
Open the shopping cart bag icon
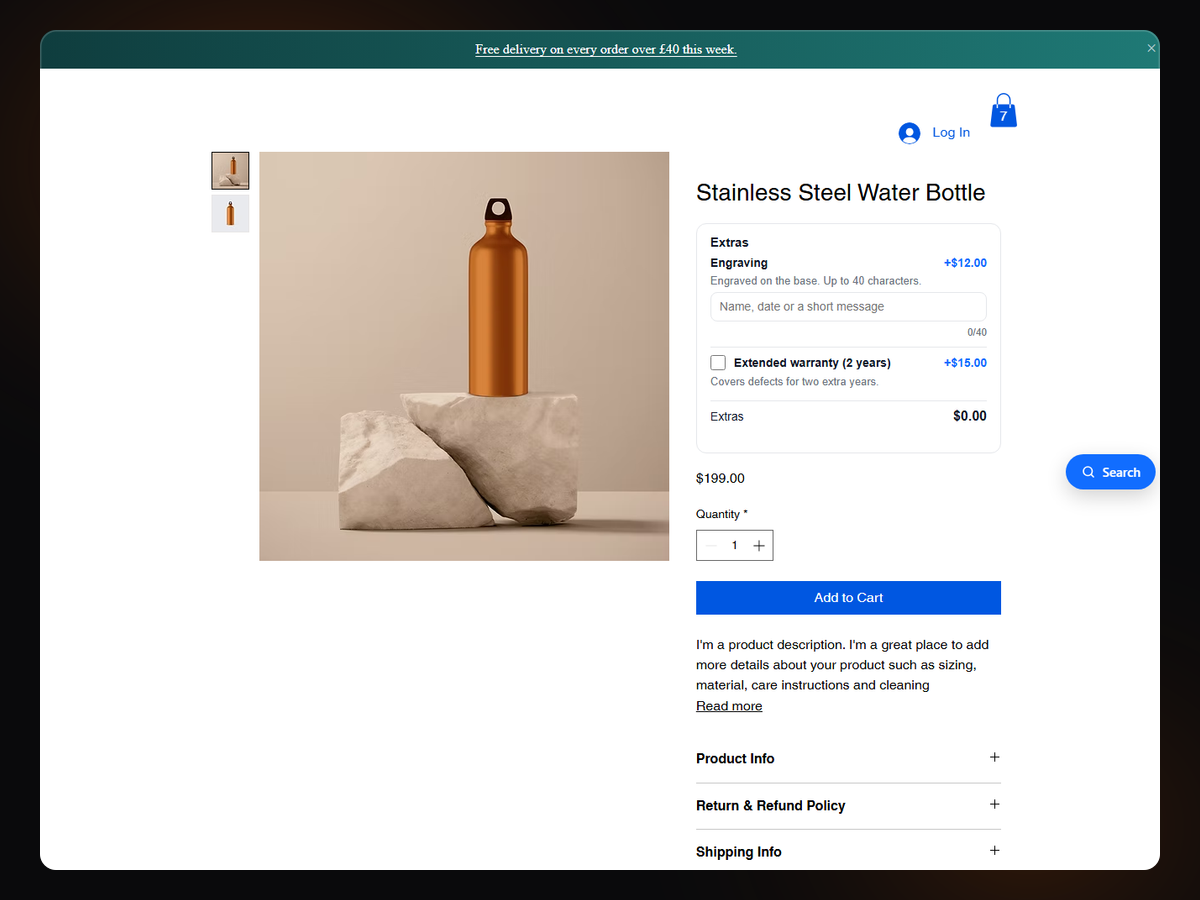click(1003, 111)
